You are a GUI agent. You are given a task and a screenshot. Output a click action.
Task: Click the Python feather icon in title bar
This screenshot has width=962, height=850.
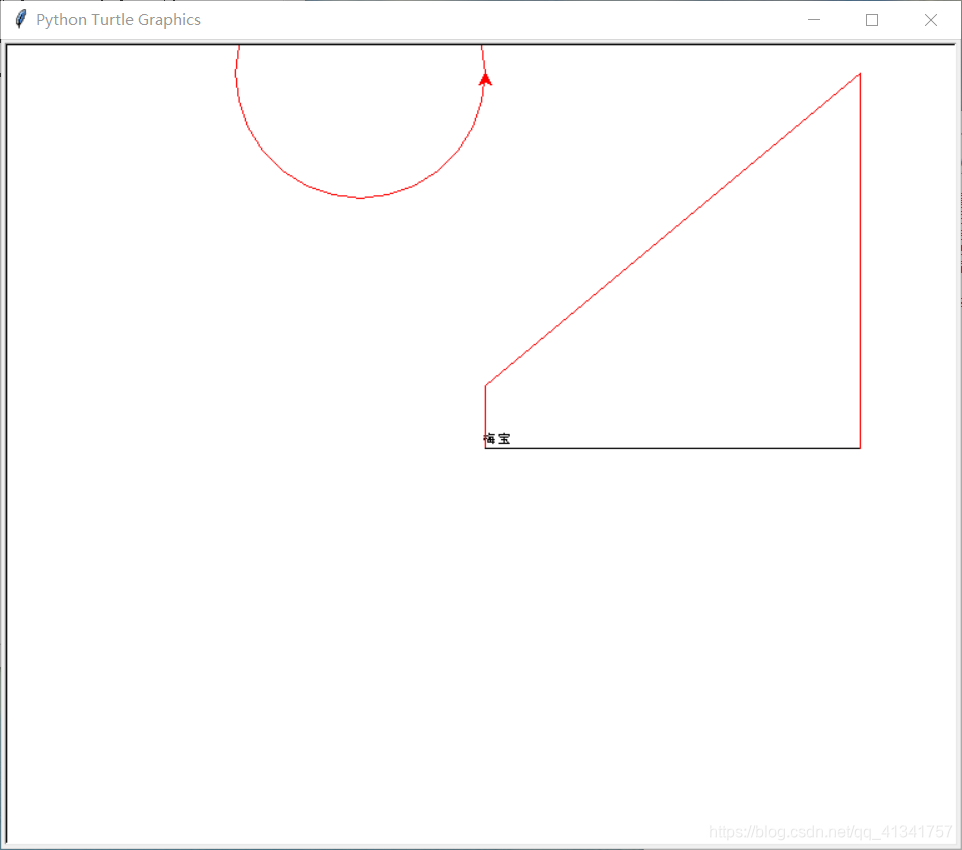[x=21, y=19]
